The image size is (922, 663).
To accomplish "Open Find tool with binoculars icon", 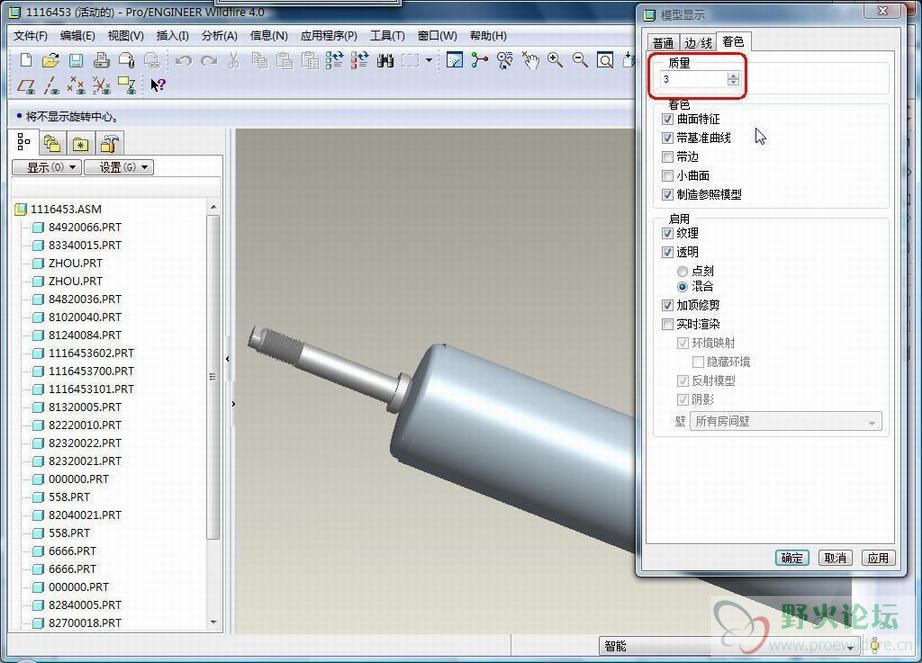I will click(385, 60).
